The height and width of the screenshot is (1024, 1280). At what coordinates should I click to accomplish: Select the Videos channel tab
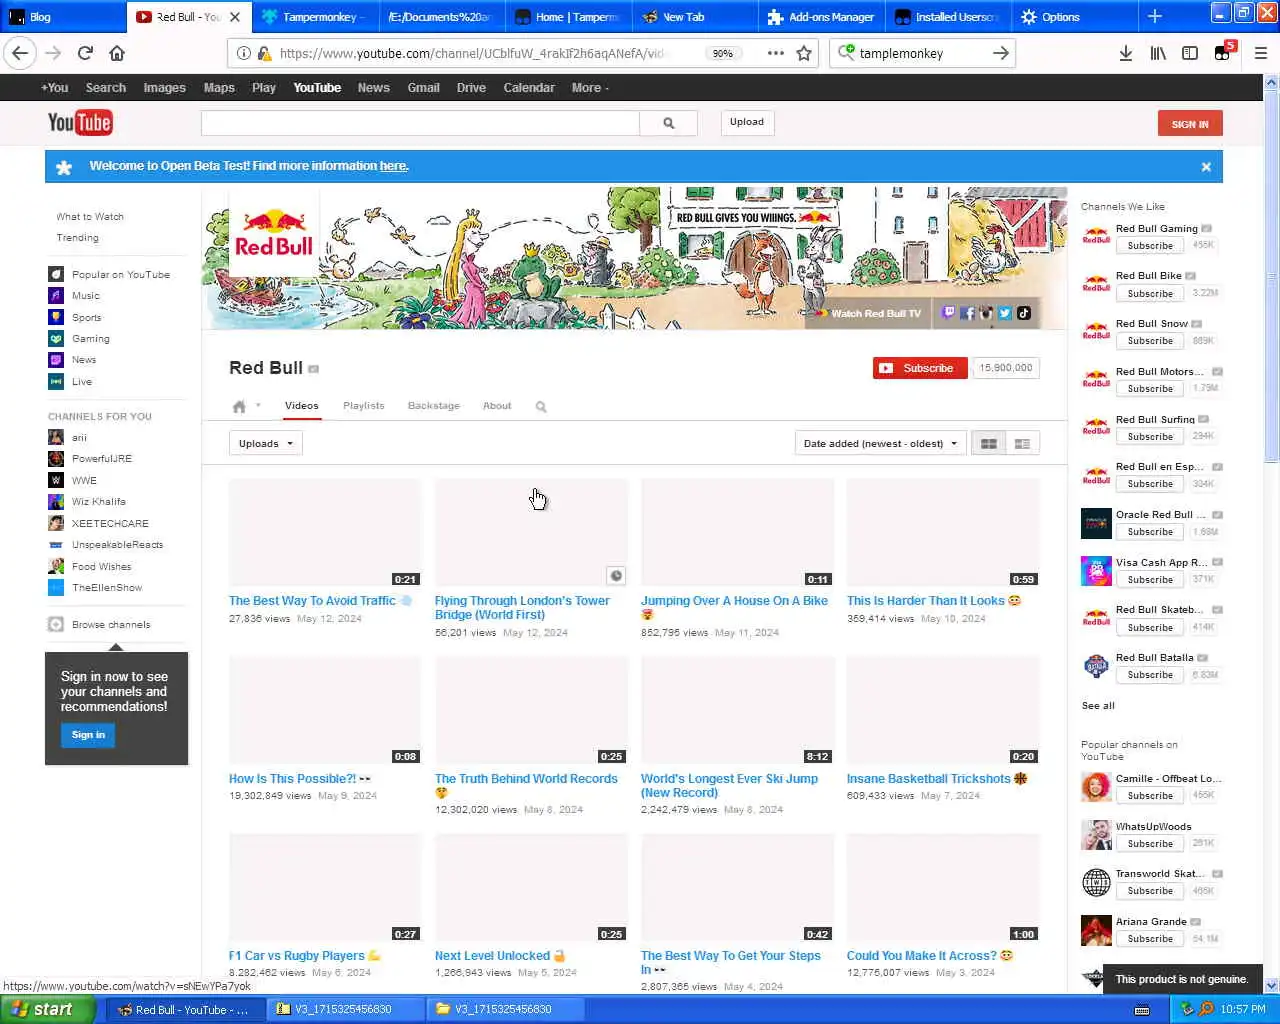click(301, 406)
